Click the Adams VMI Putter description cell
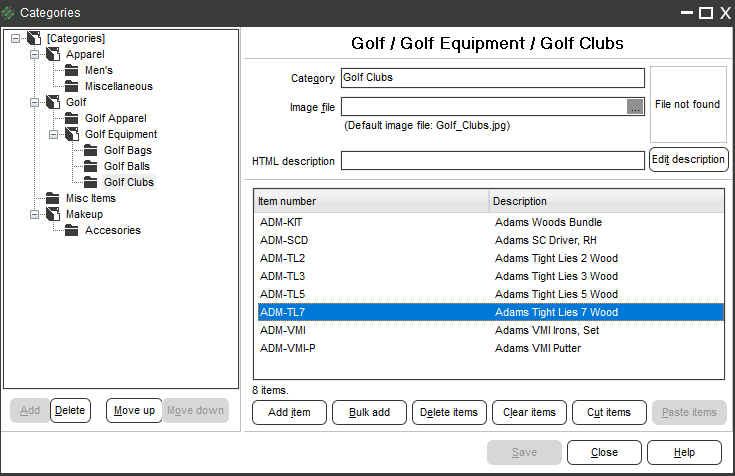Screen dimensions: 735x476 click(x=538, y=348)
